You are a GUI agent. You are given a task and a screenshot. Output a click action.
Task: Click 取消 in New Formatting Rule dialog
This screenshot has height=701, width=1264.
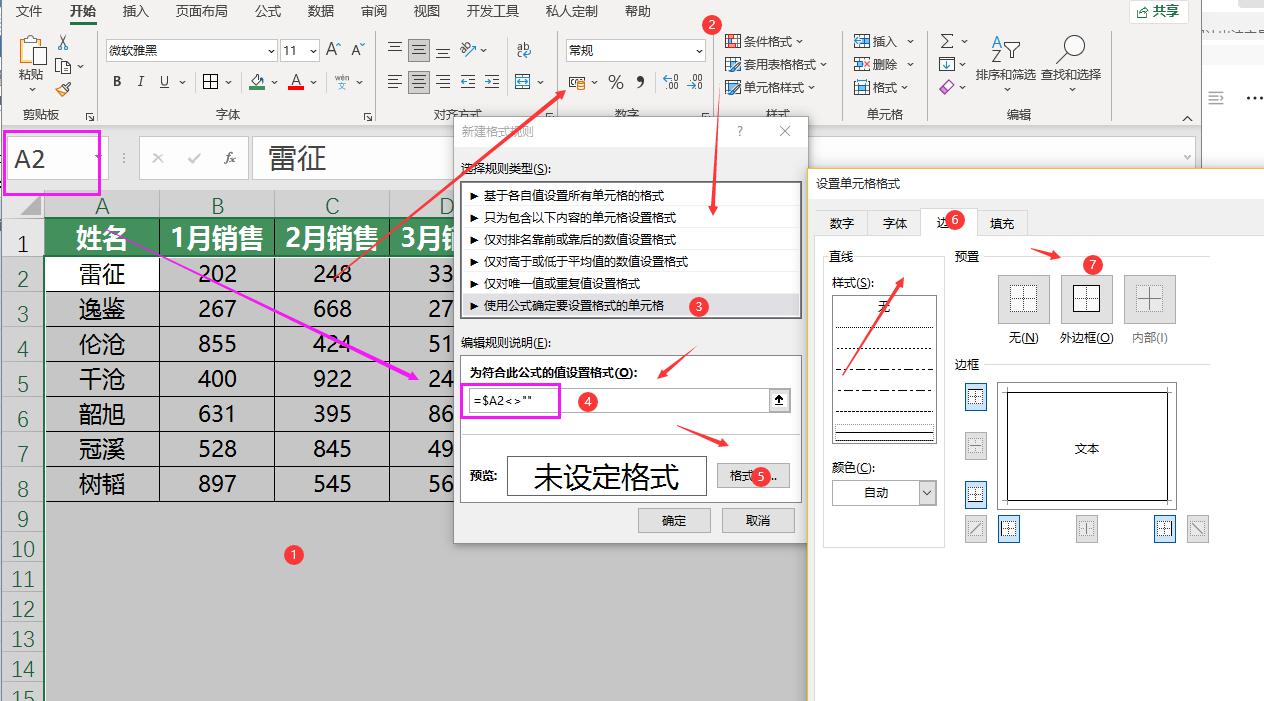click(x=758, y=520)
